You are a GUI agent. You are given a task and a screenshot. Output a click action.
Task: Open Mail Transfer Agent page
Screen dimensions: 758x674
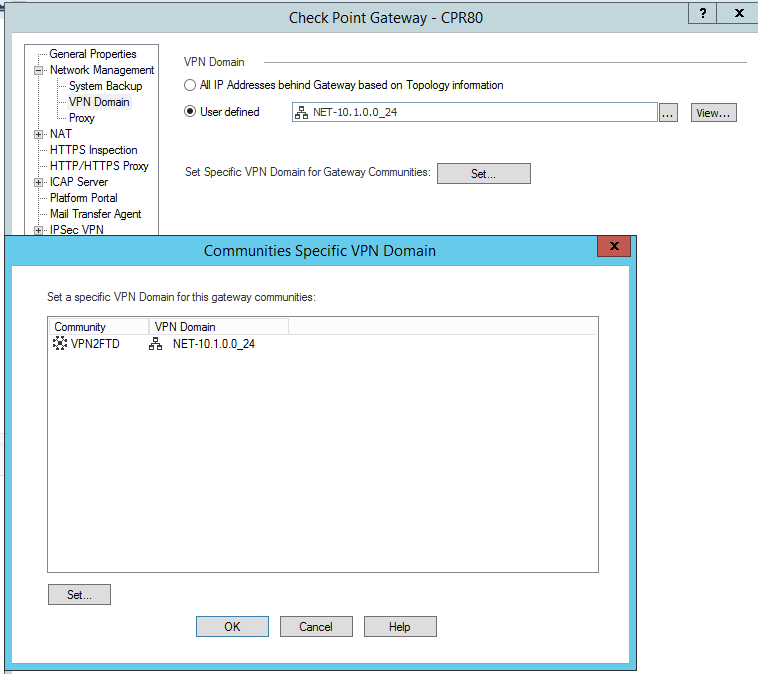(x=96, y=214)
